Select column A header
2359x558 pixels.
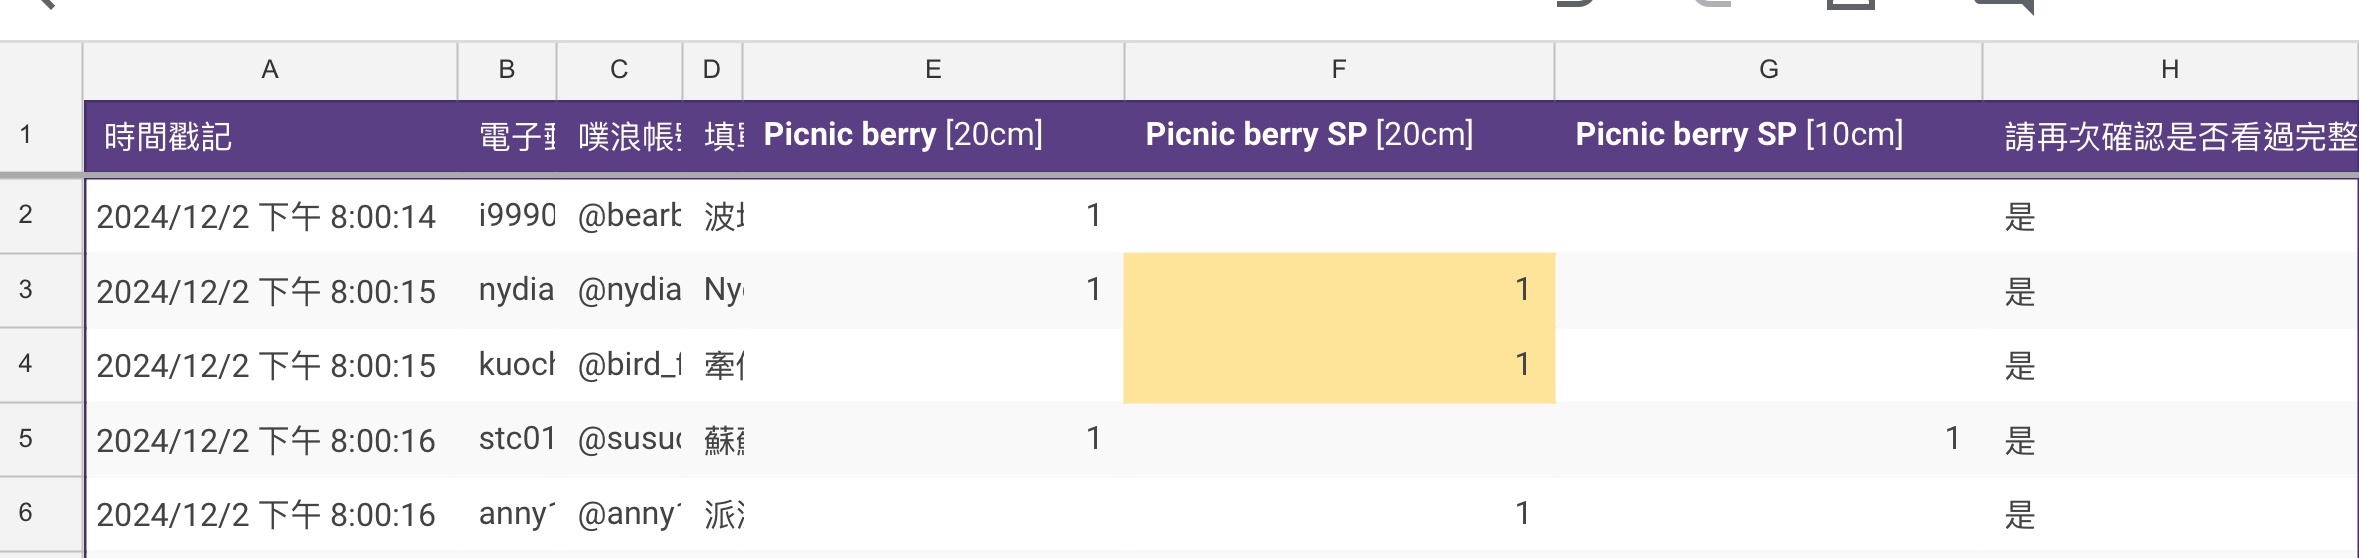[270, 70]
